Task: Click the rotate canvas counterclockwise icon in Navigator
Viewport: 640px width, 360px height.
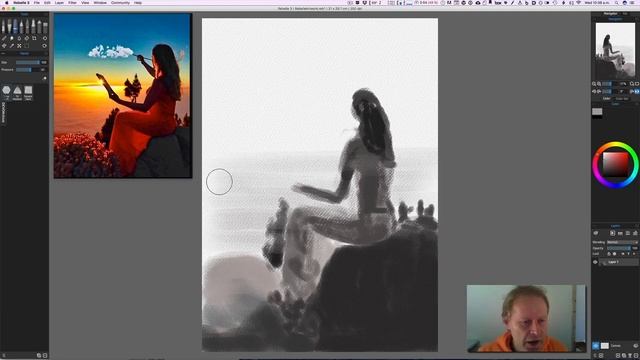Action: pyautogui.click(x=594, y=91)
